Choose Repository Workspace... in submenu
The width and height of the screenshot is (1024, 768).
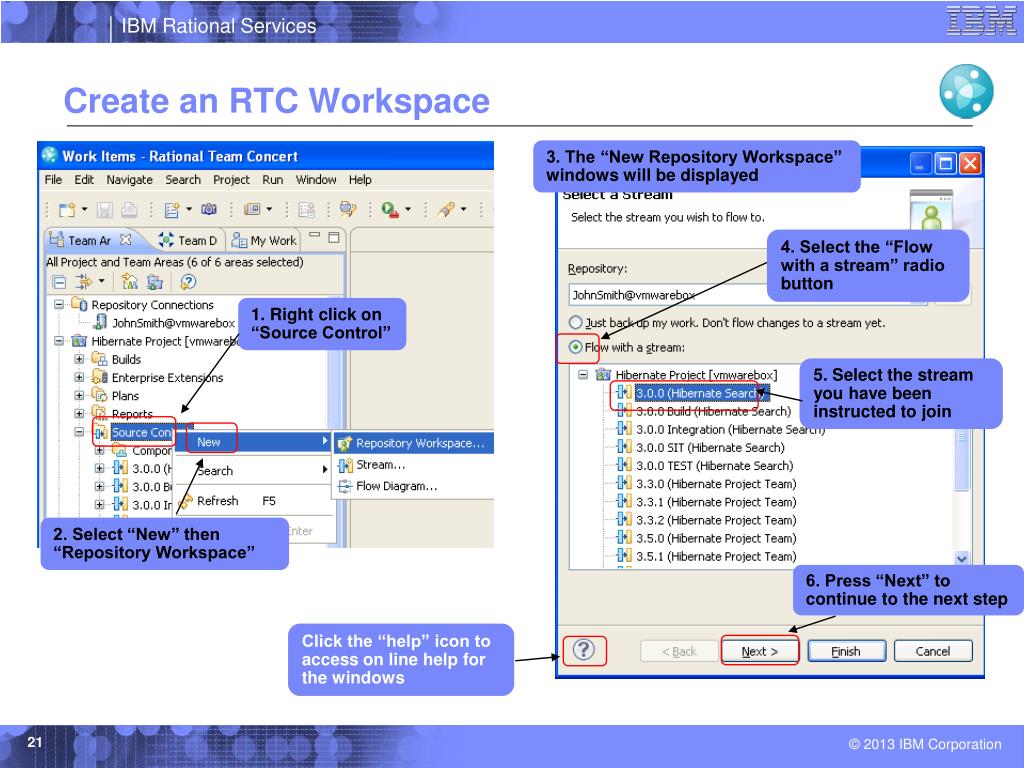coord(414,443)
